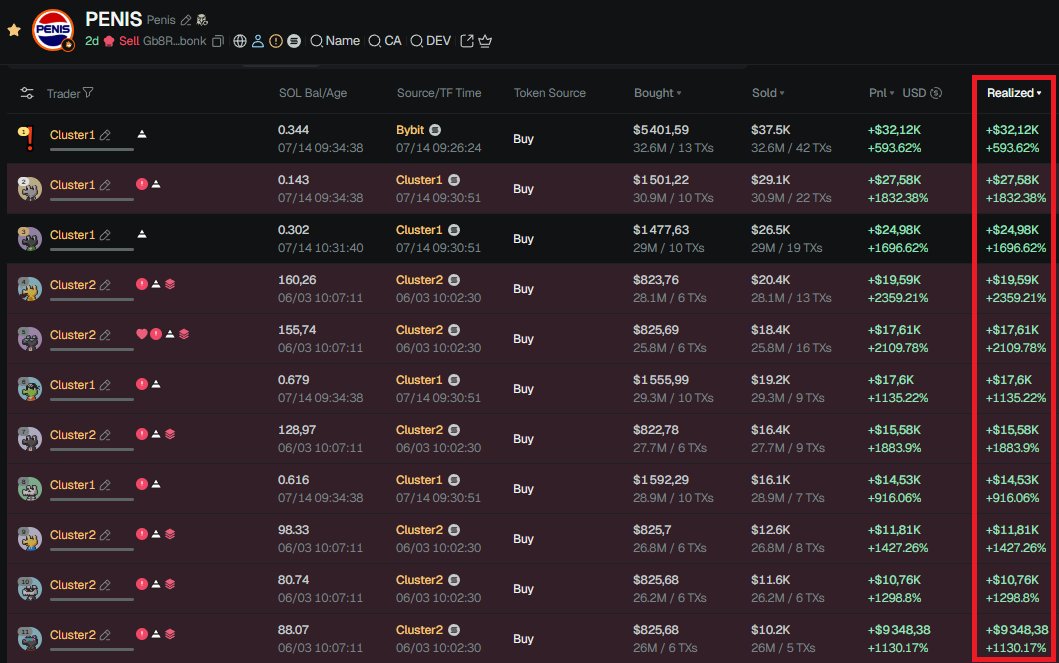Viewport: 1059px width, 663px height.
Task: Toggle the filter sliders icon left of Trader column
Action: (x=28, y=93)
